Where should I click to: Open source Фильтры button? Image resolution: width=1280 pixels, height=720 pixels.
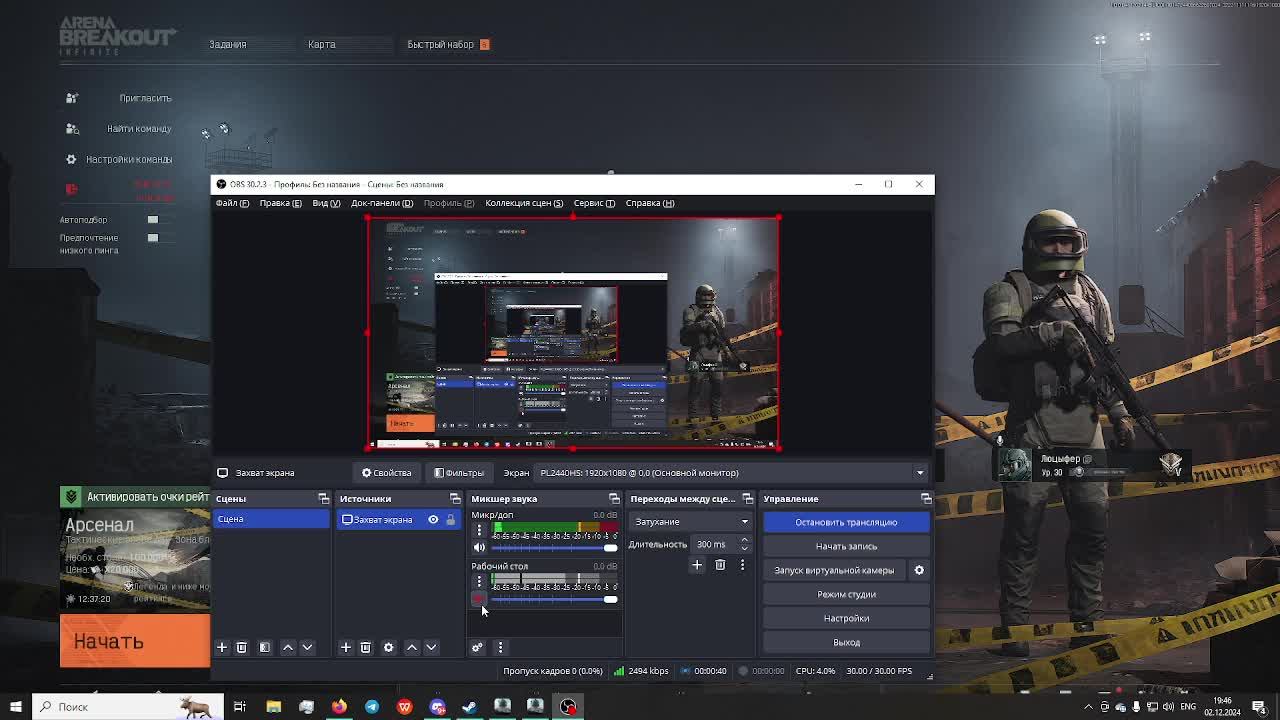[x=459, y=473]
